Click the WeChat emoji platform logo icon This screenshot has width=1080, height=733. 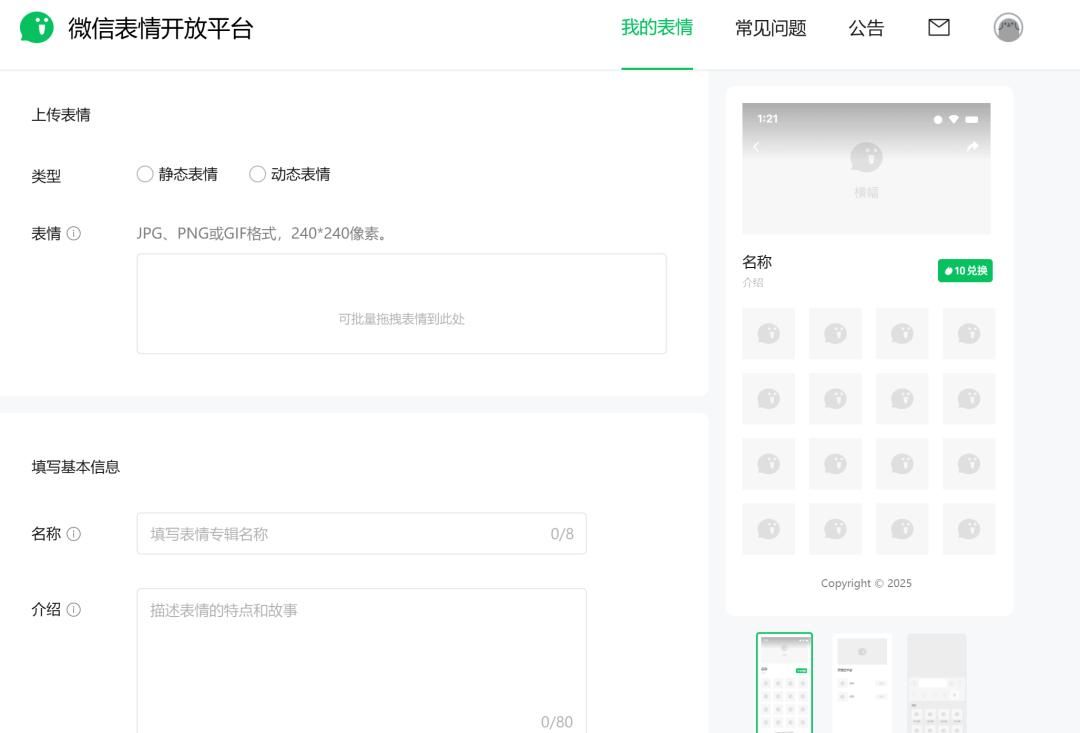coord(37,28)
